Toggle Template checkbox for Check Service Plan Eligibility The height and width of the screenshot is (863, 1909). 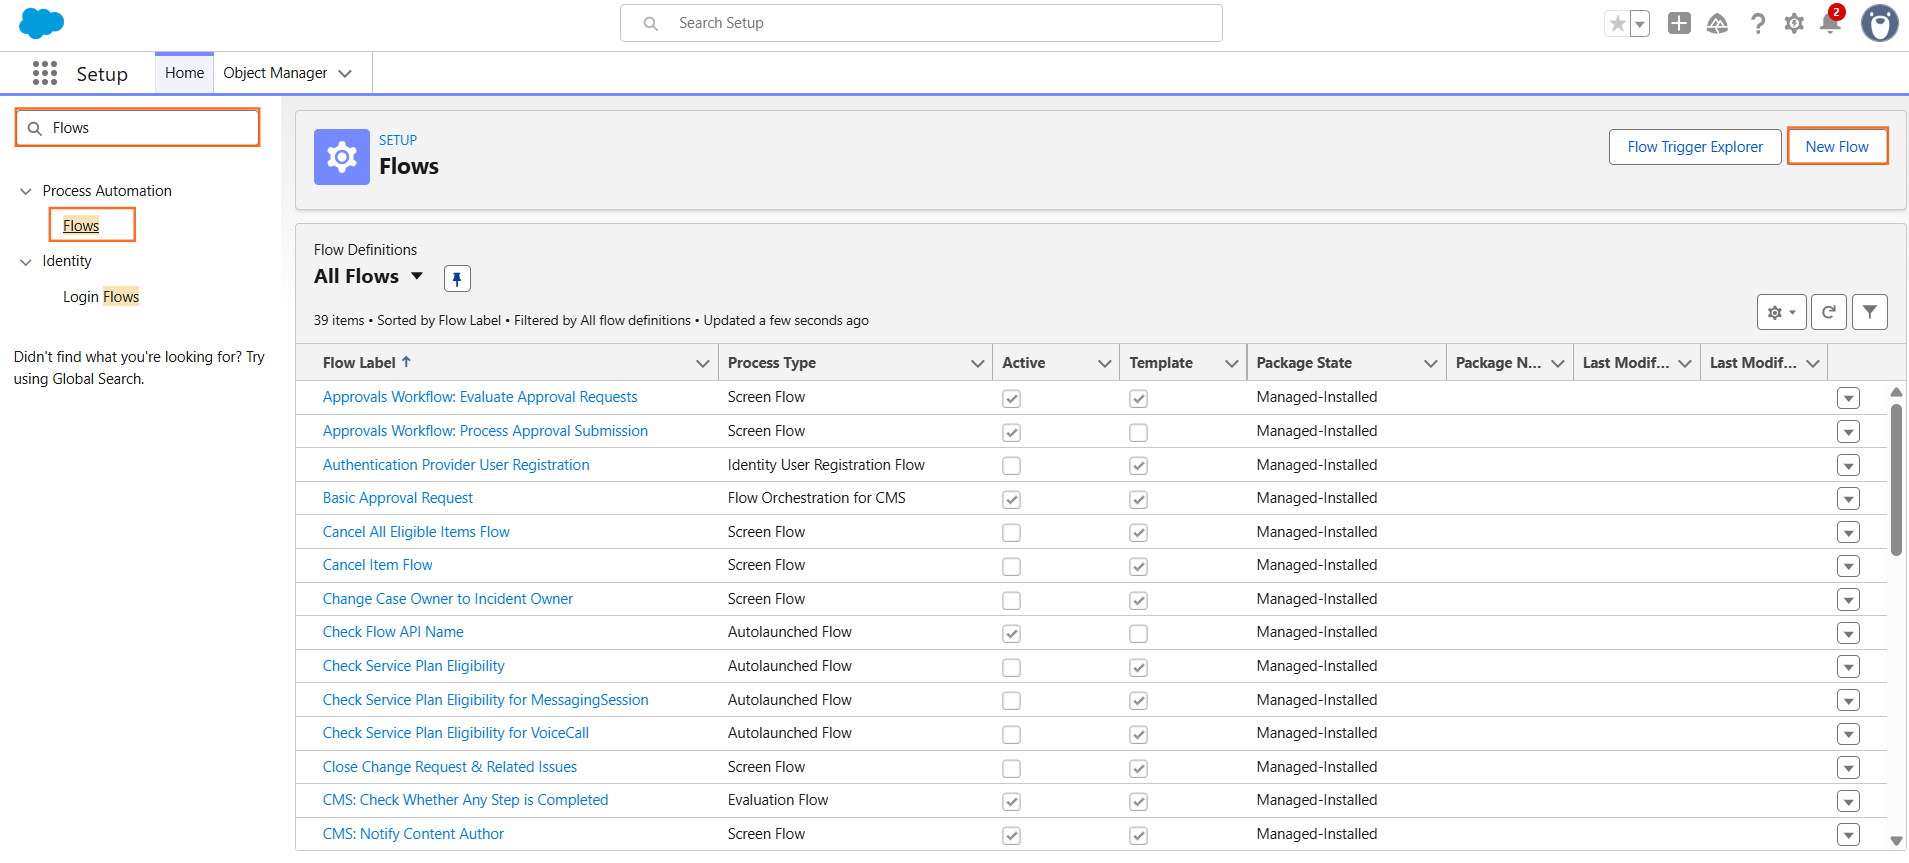coord(1138,667)
